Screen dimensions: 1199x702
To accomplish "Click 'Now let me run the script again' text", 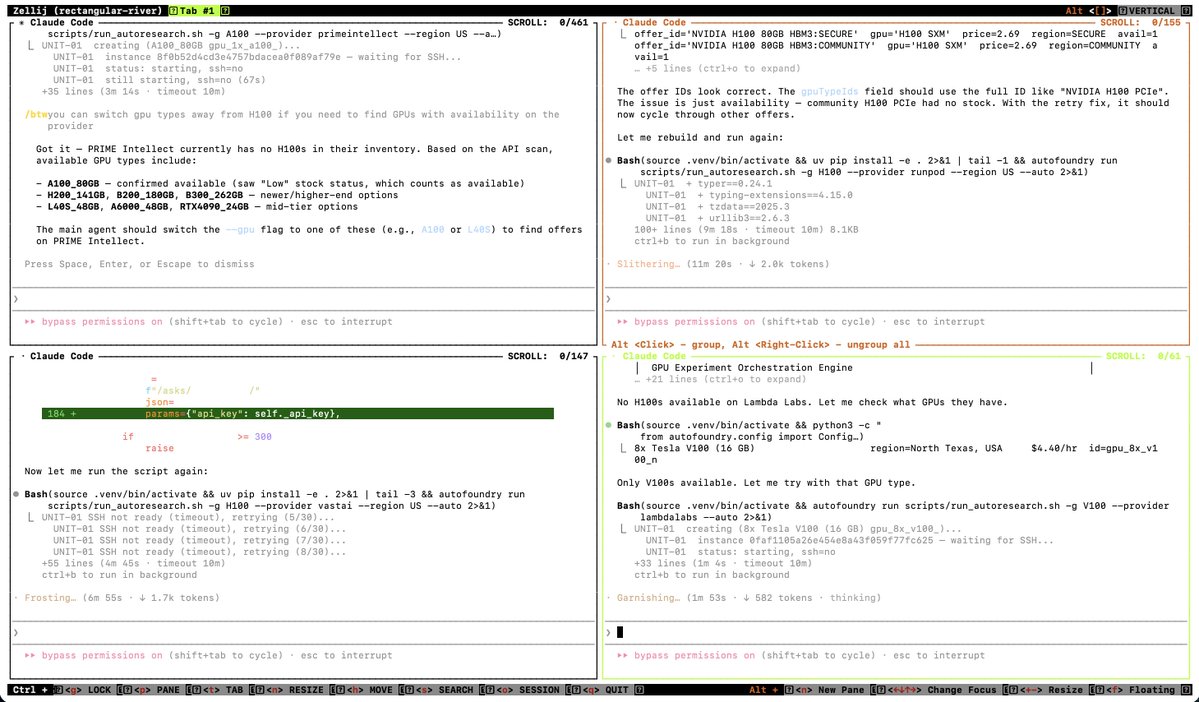I will coord(116,471).
